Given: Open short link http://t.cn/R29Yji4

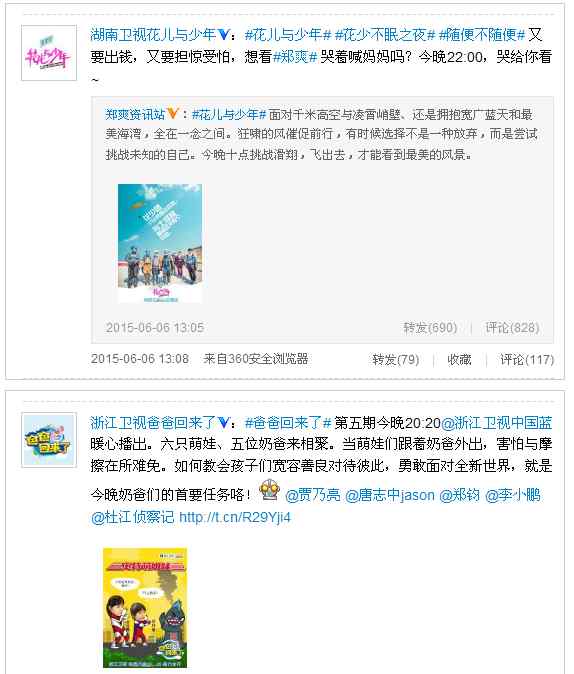Looking at the screenshot, I should [235, 517].
